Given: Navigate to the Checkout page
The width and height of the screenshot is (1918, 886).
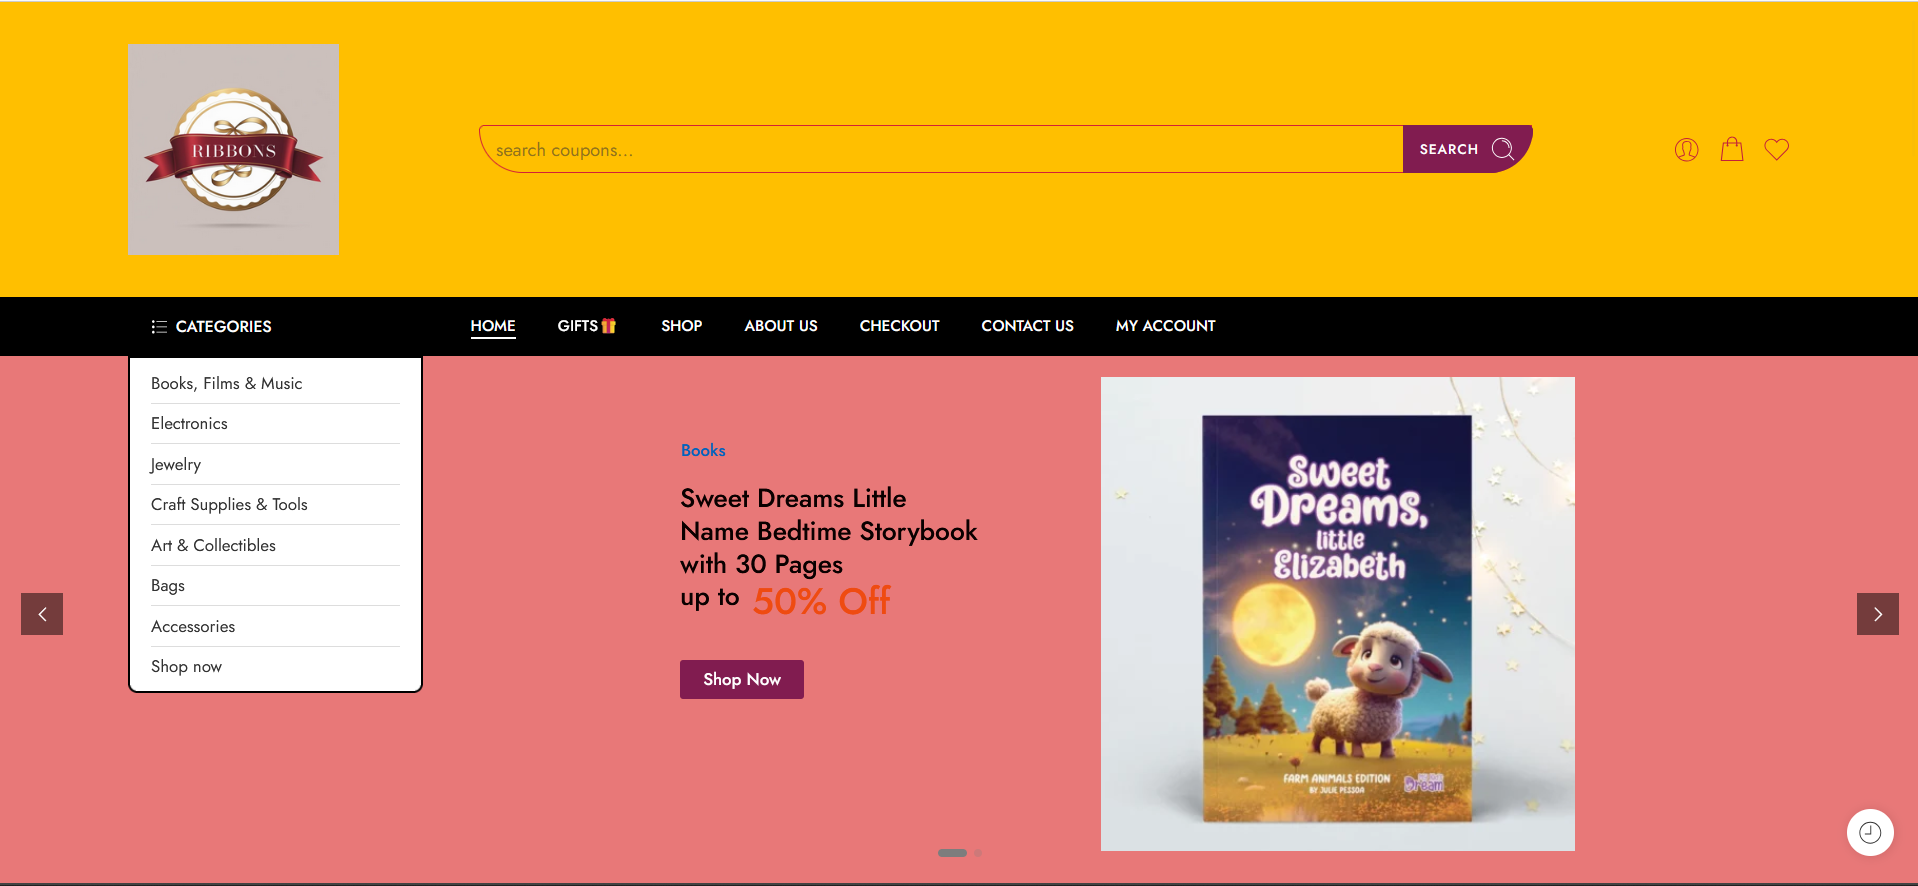Looking at the screenshot, I should pyautogui.click(x=899, y=326).
